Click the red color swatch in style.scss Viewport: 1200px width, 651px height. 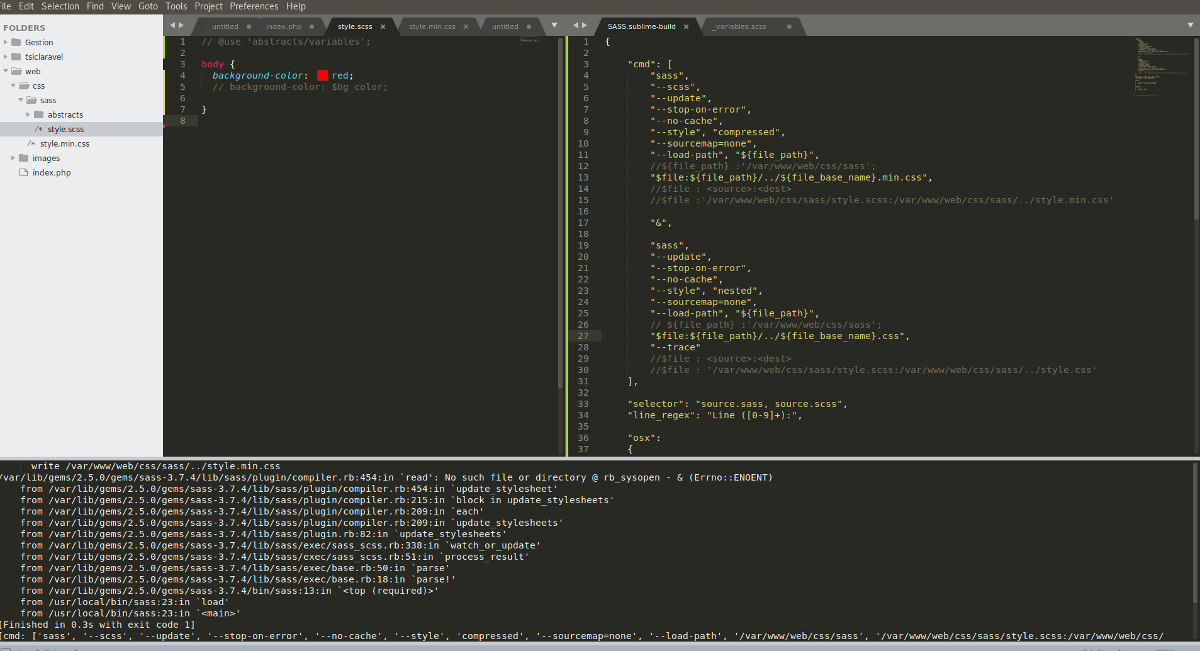point(323,75)
